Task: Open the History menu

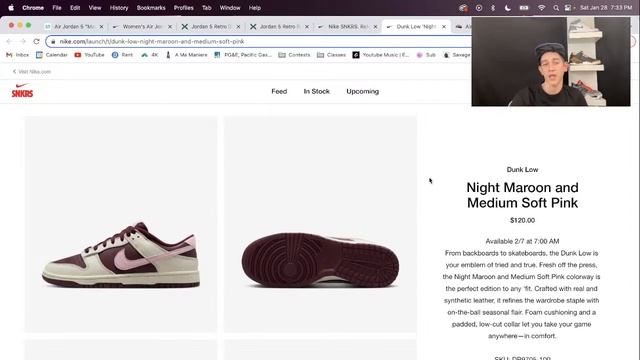Action: tap(119, 8)
